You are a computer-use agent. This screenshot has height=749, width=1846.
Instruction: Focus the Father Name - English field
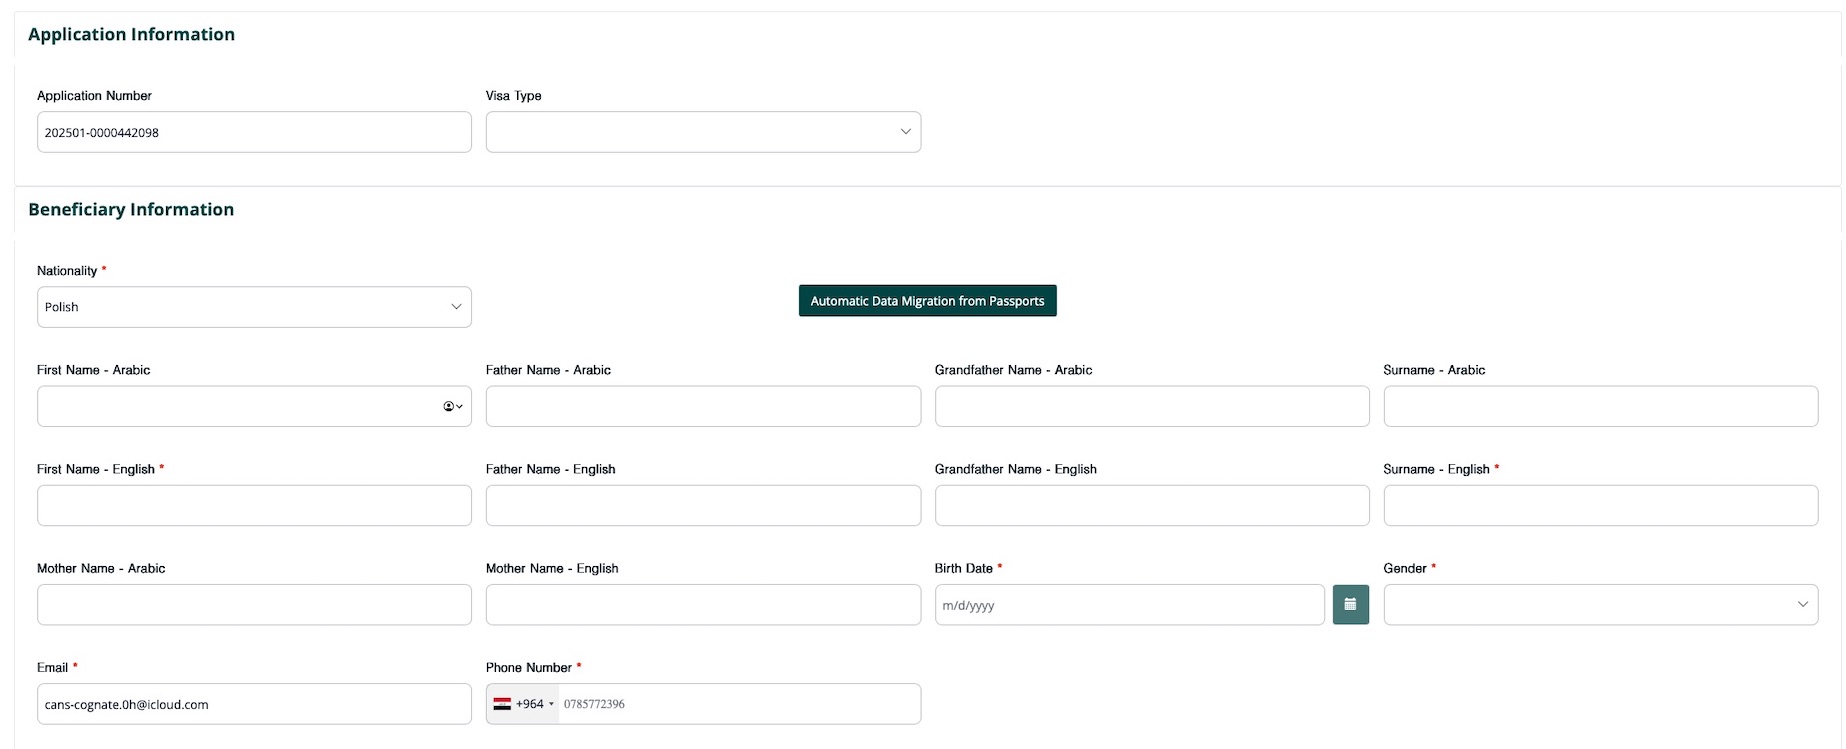coord(703,506)
